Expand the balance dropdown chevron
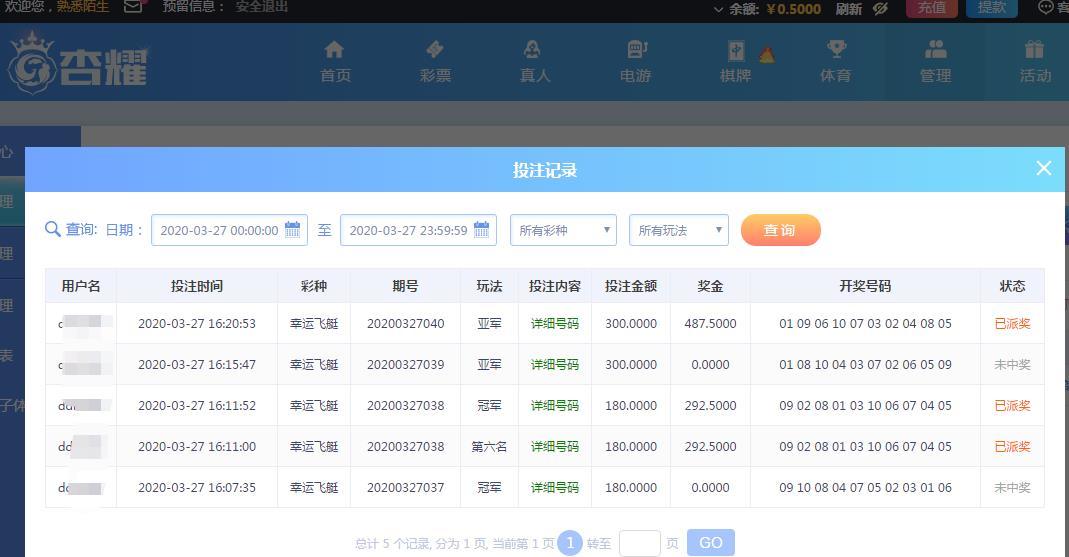 pyautogui.click(x=718, y=9)
